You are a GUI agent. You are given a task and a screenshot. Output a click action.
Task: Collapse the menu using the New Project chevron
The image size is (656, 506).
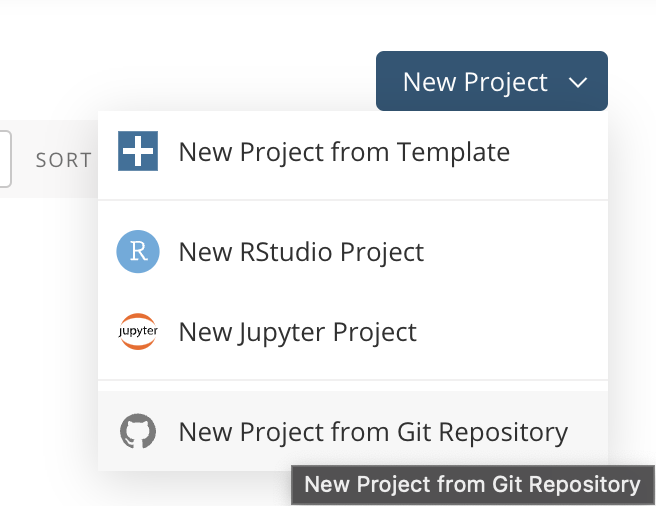(578, 82)
